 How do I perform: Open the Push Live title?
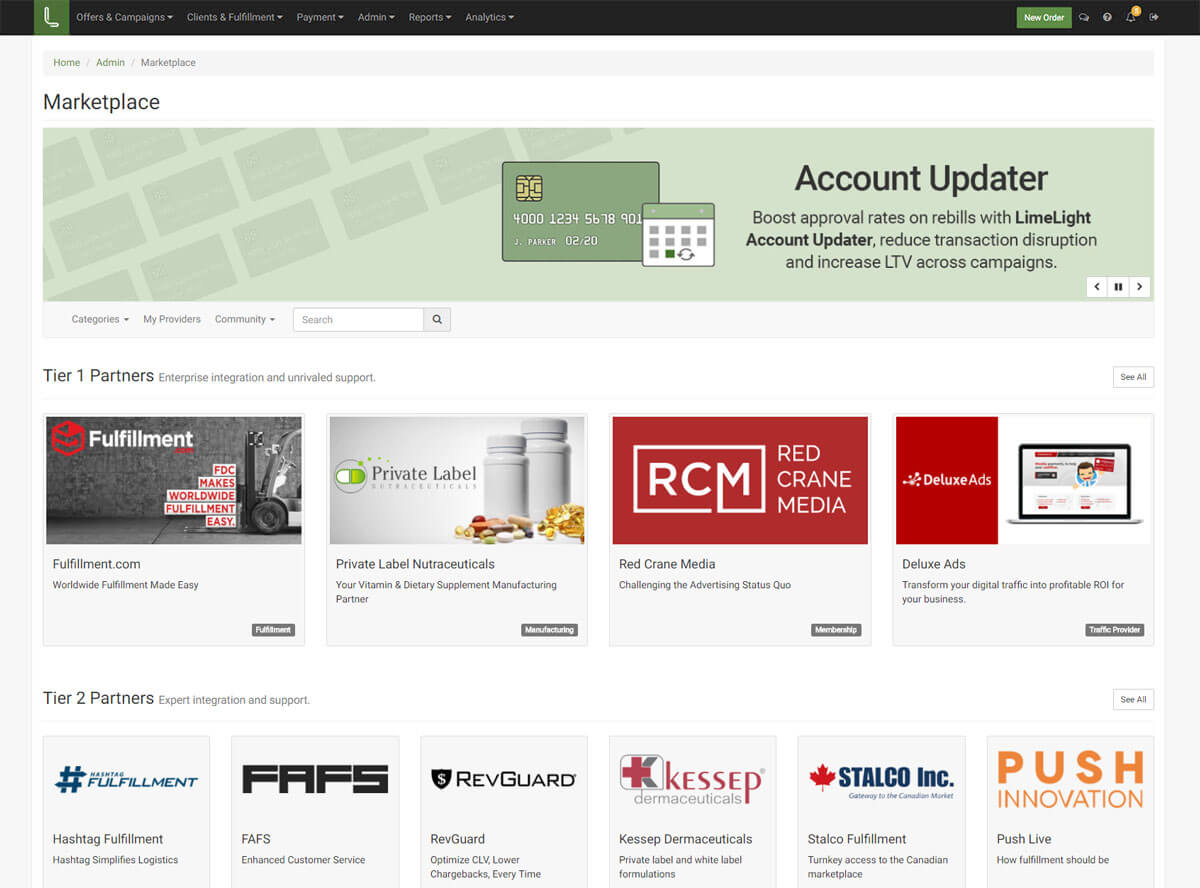(1024, 839)
